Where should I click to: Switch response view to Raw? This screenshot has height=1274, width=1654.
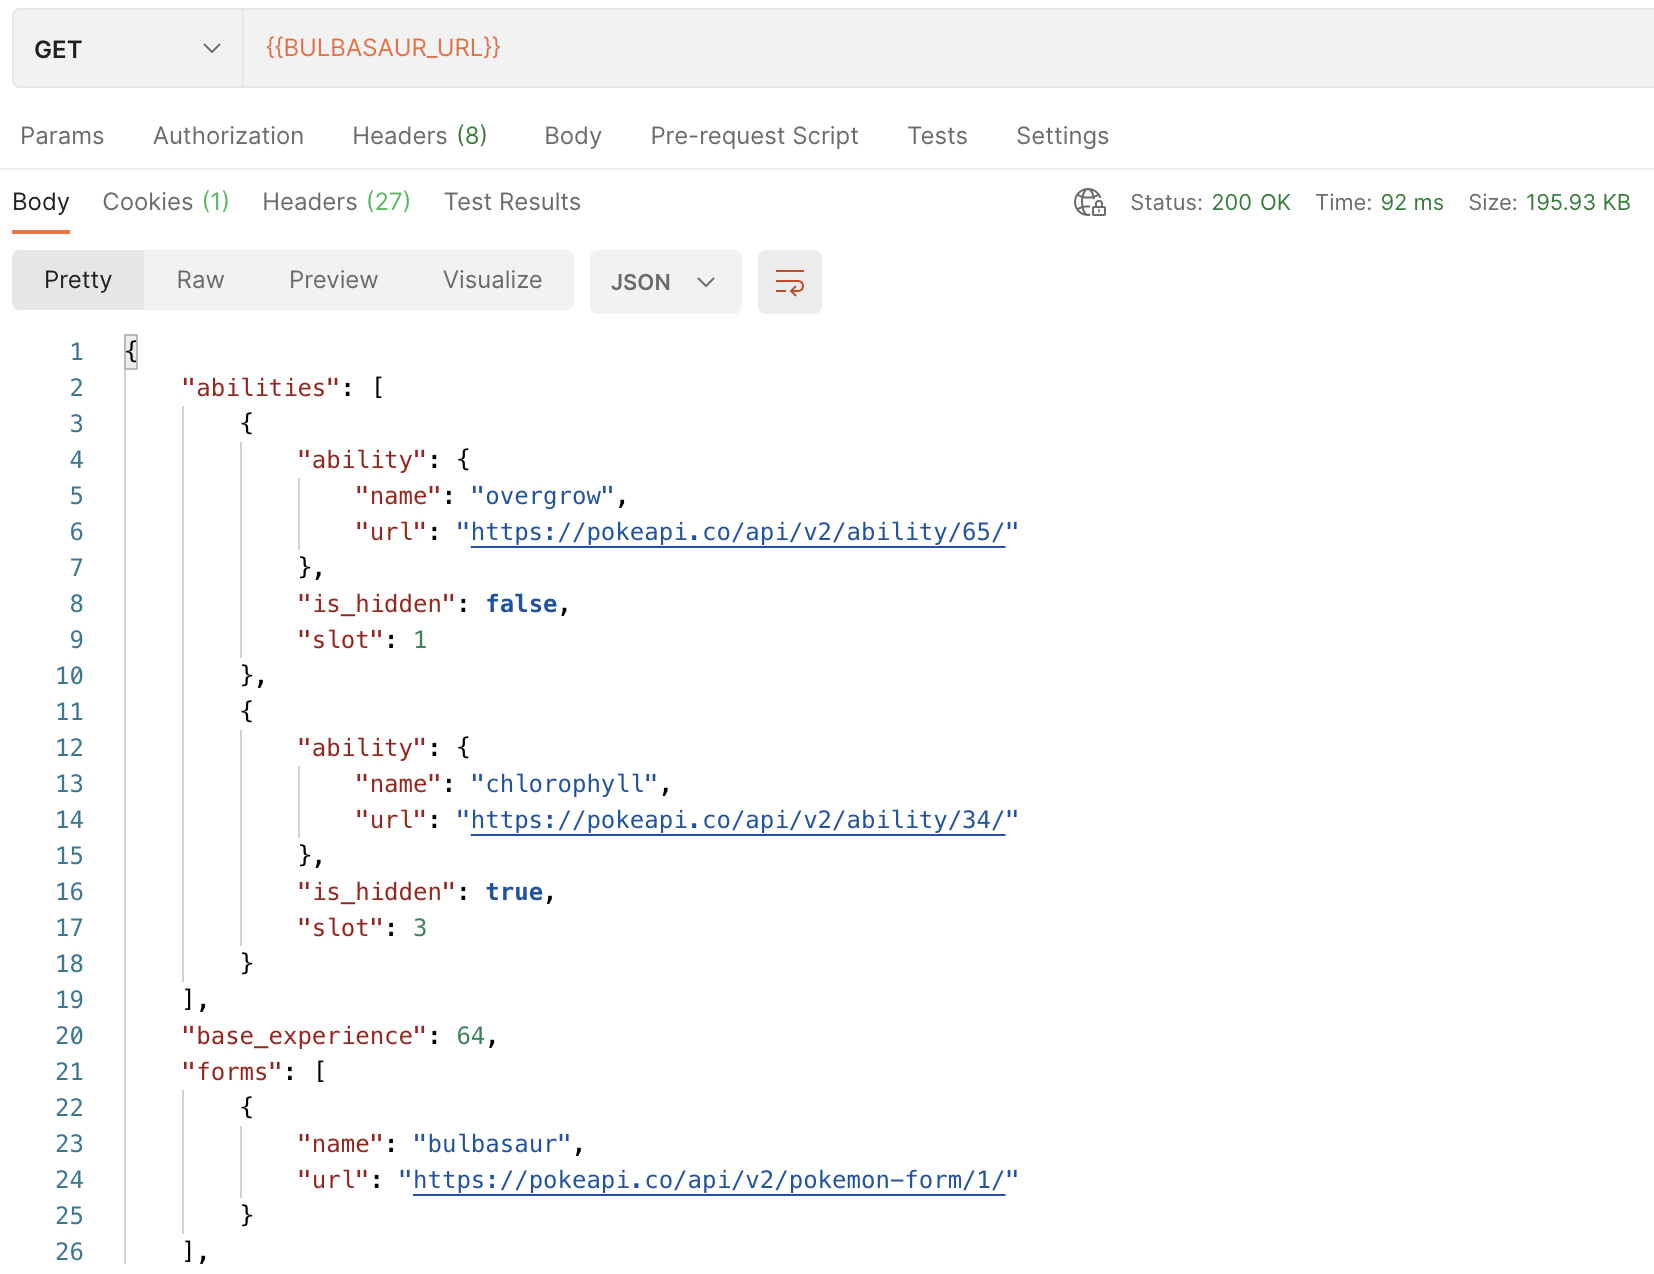[200, 280]
